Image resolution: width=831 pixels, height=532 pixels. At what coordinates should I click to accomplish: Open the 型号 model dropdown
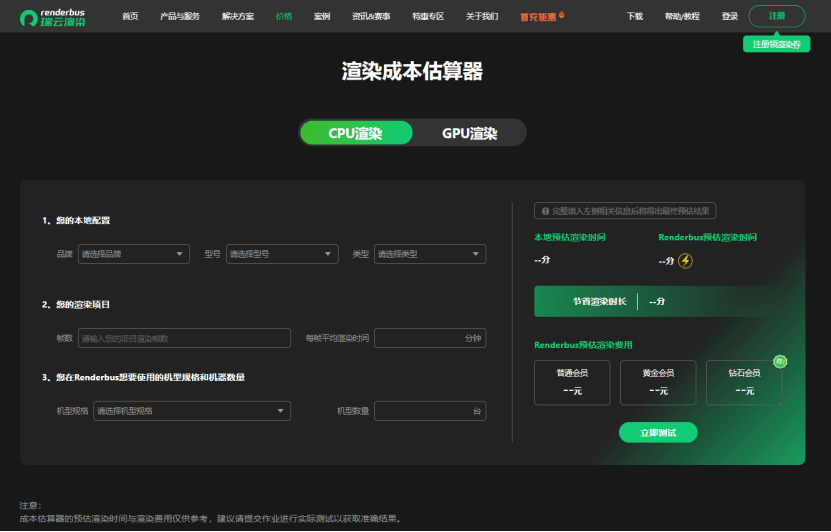[282, 254]
